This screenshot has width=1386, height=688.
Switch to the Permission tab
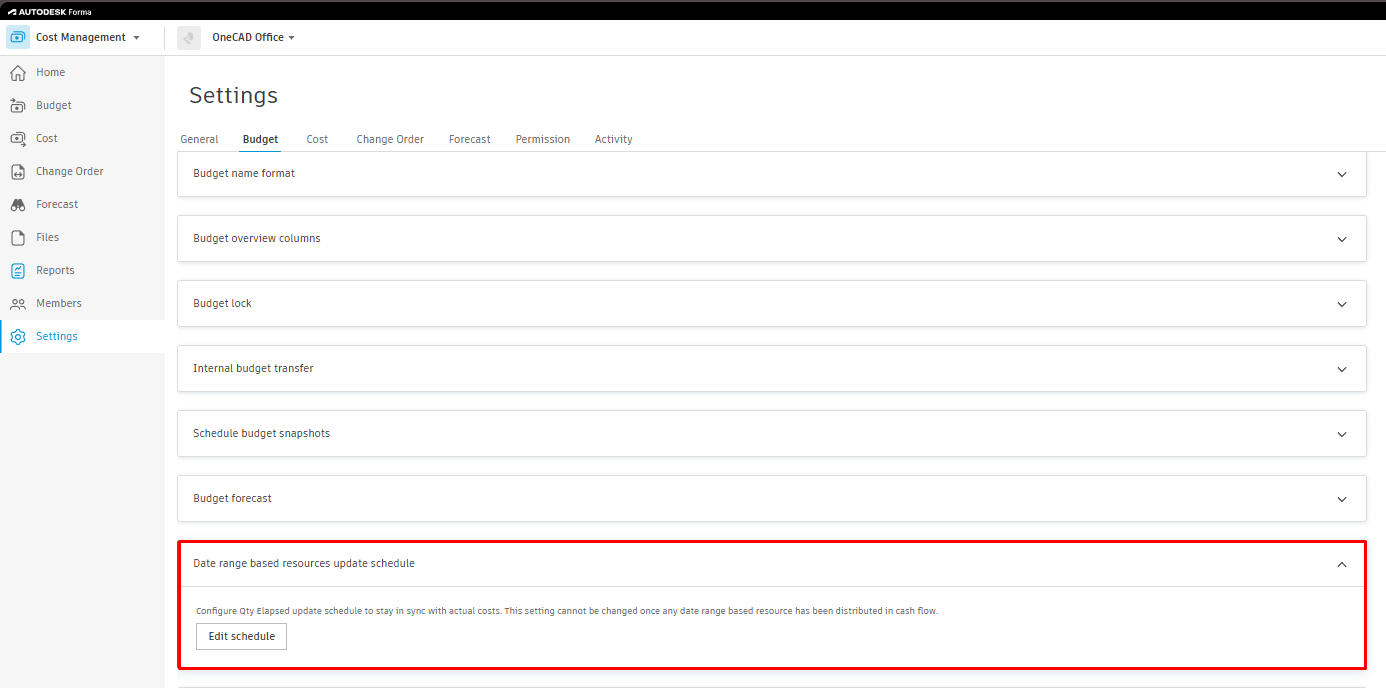[543, 139]
